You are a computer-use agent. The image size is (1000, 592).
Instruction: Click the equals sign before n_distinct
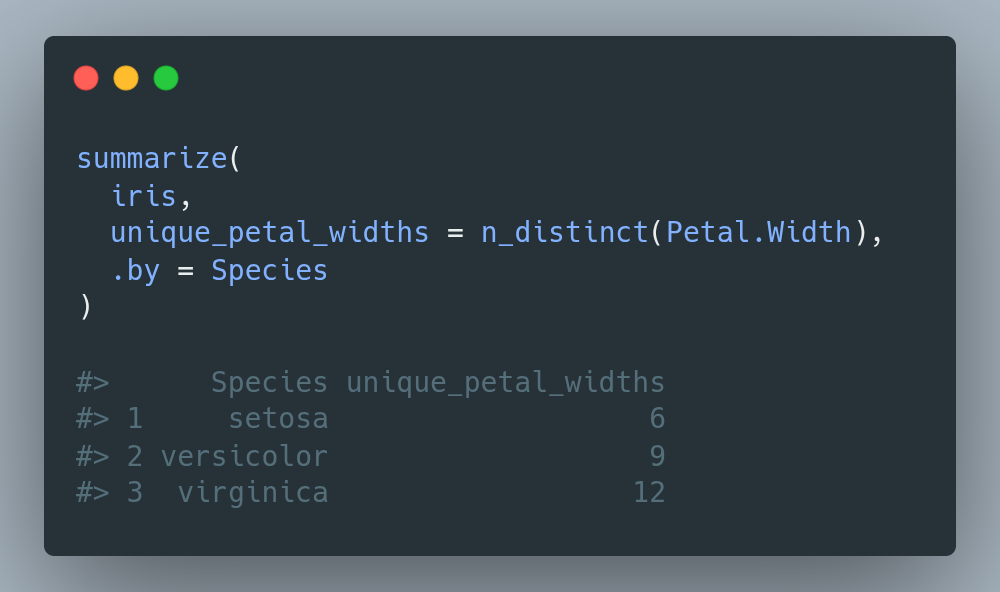click(455, 233)
